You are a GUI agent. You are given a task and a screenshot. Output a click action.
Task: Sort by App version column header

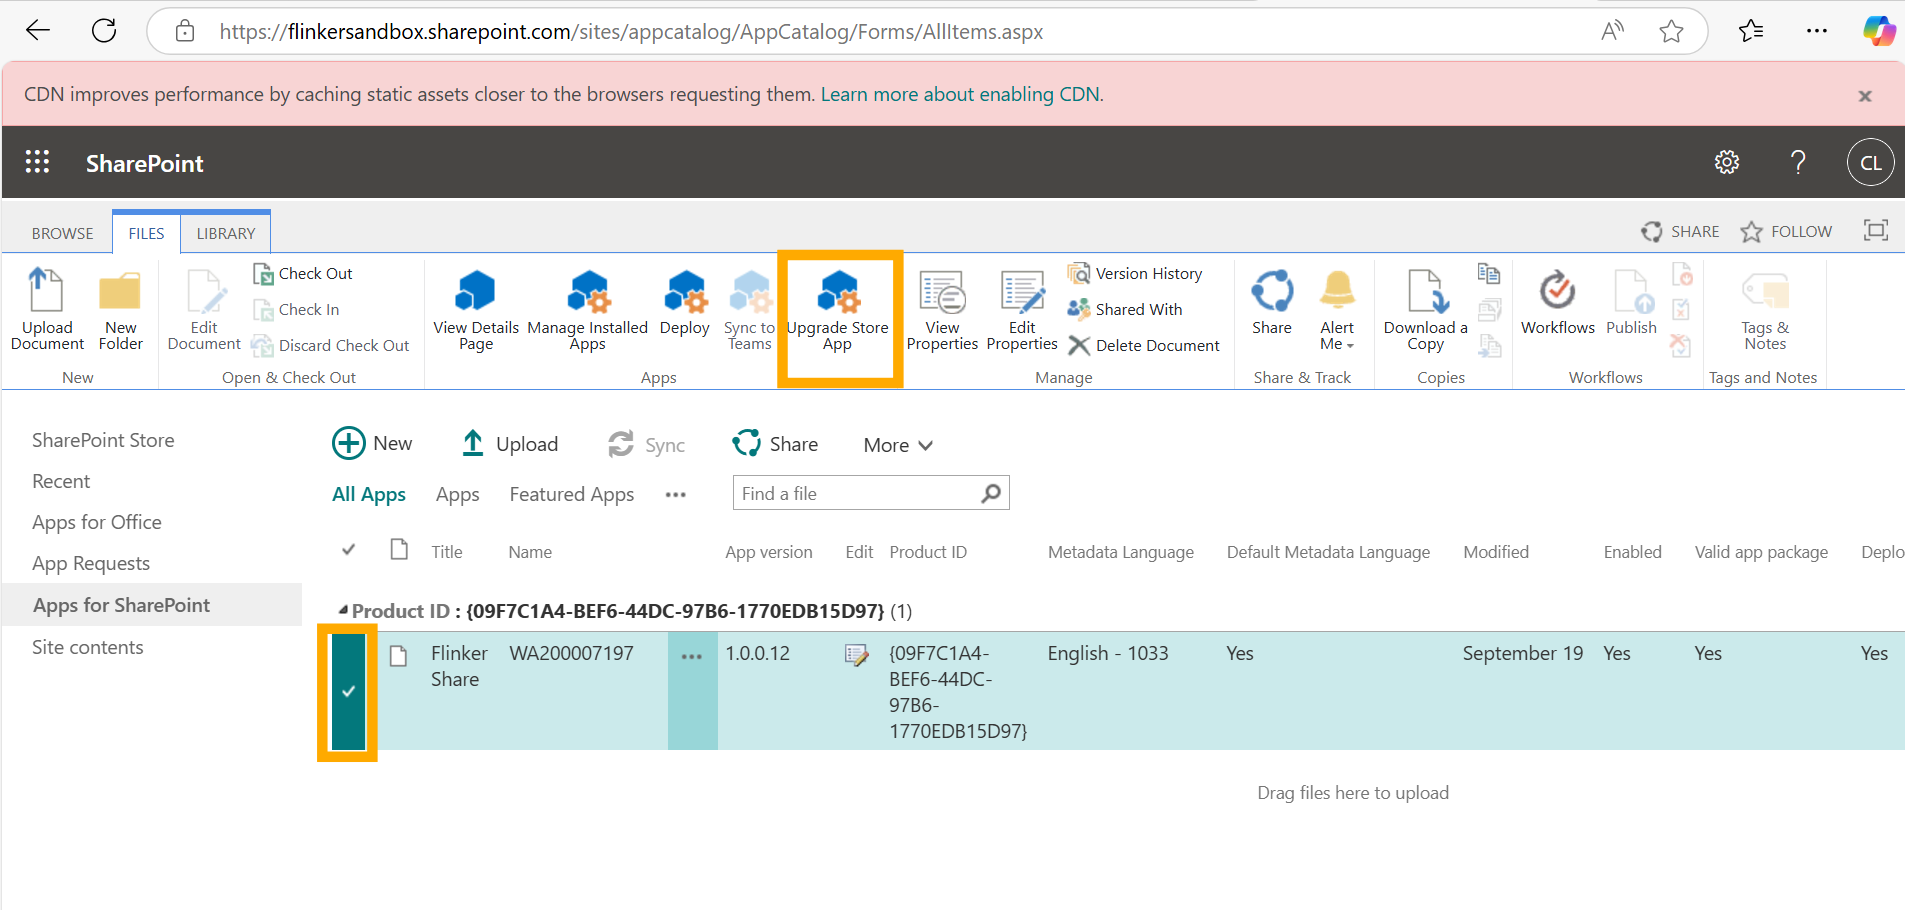pyautogui.click(x=769, y=551)
